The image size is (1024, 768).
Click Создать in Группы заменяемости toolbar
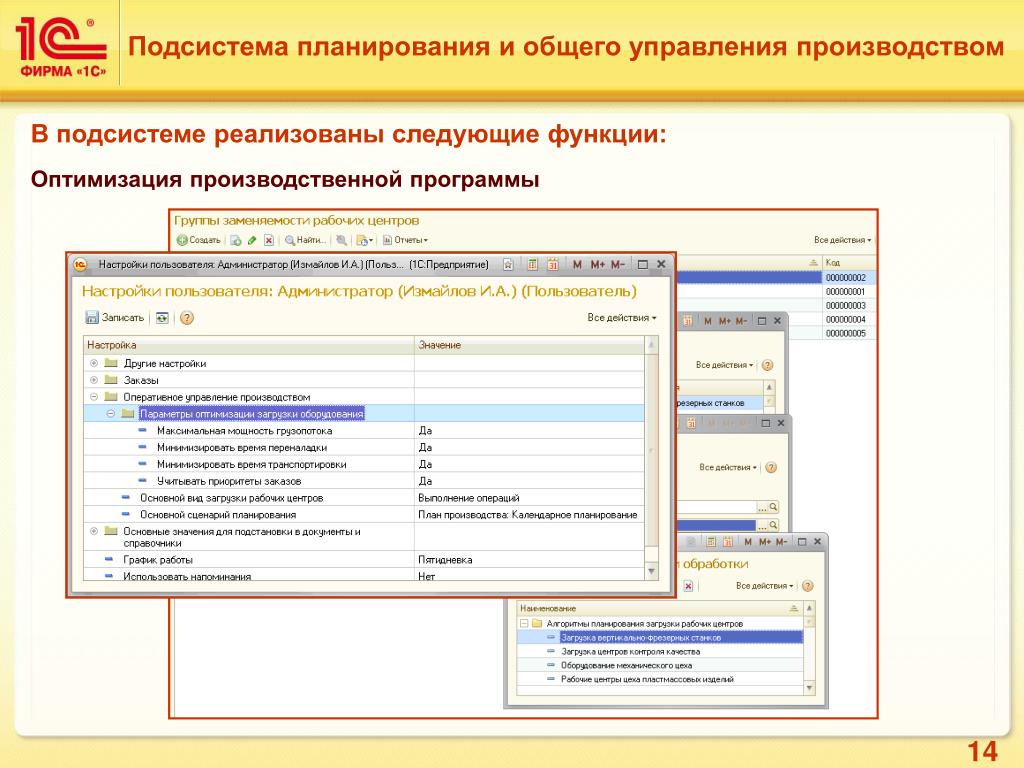(x=199, y=240)
